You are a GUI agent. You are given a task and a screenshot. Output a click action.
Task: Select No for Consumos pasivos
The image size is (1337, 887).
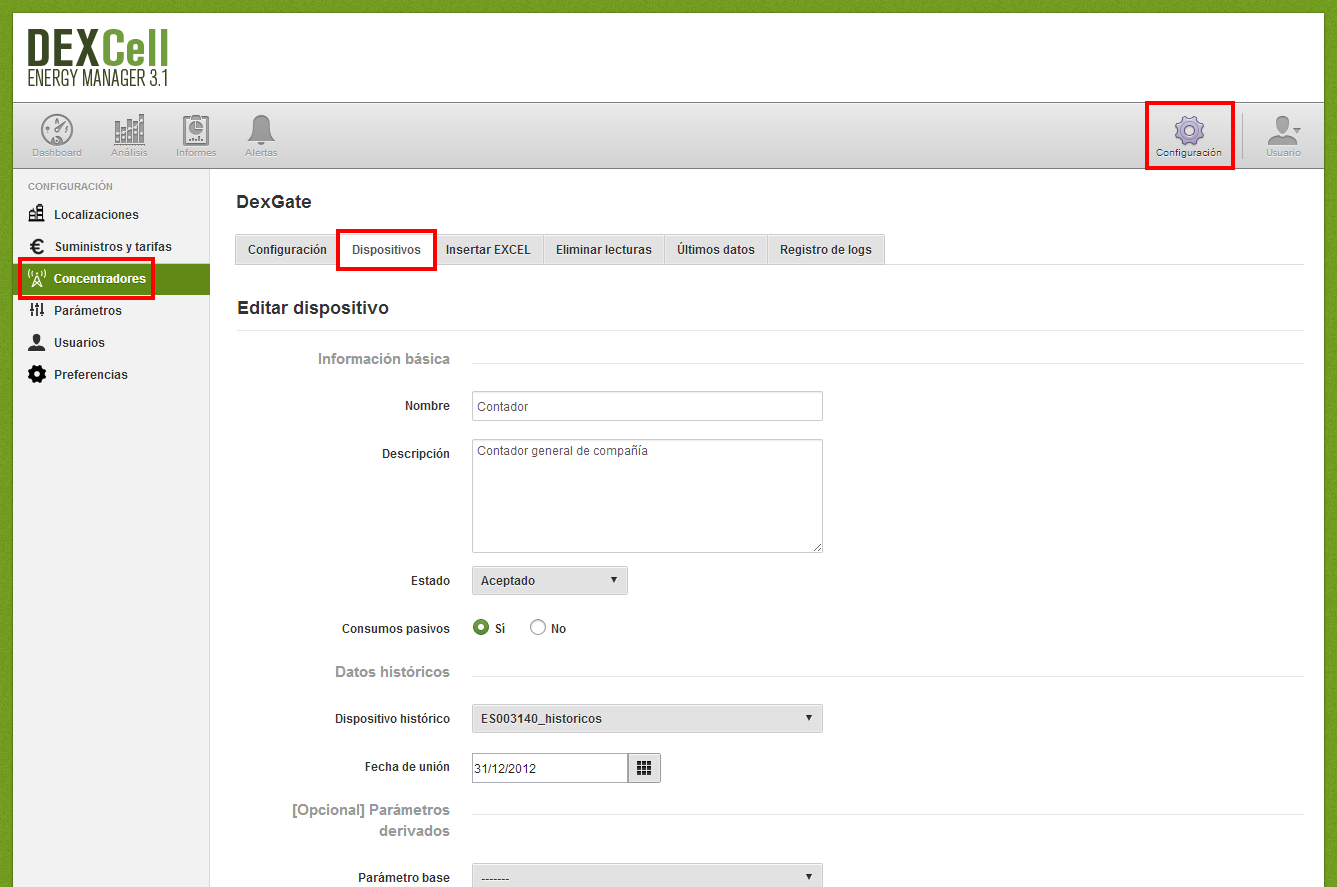[x=538, y=628]
